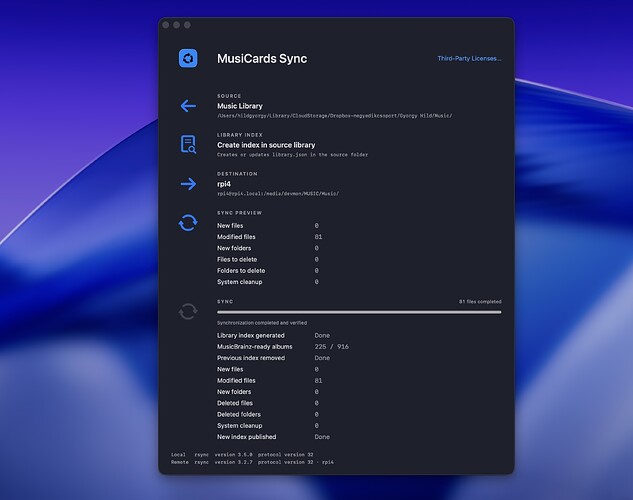The height and width of the screenshot is (500, 633).
Task: Click the 'Folders to delete' row
Action: click(268, 271)
